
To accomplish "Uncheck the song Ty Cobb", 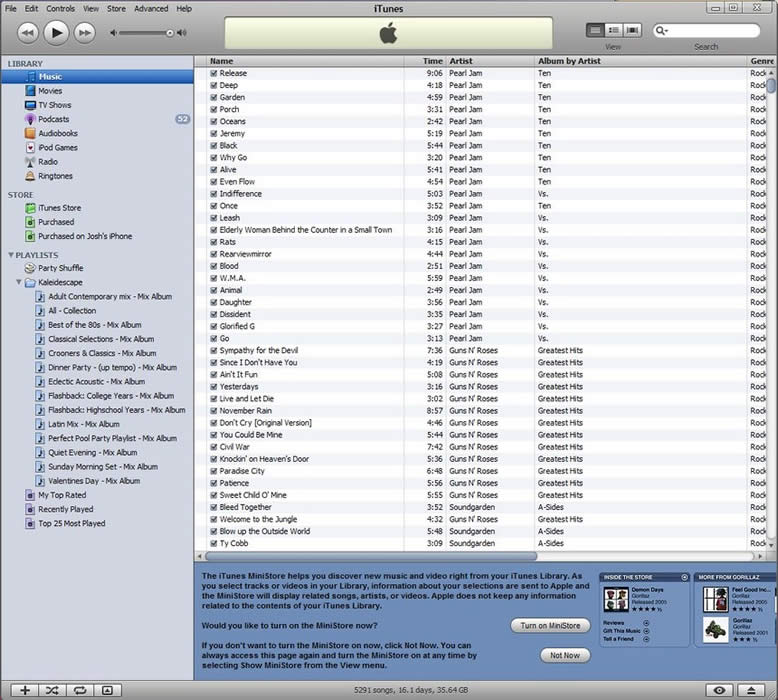I will 214,543.
